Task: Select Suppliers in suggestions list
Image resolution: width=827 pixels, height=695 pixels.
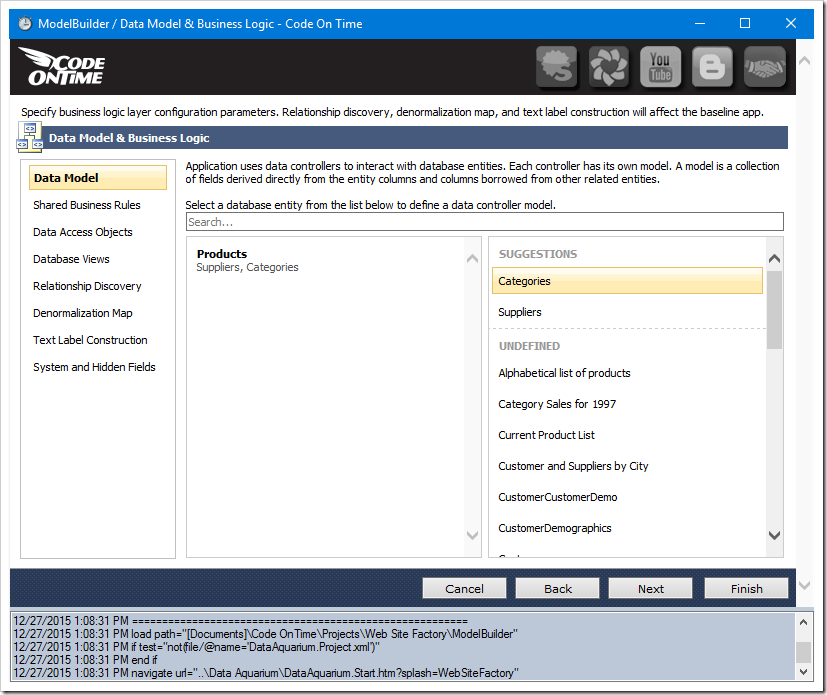Action: click(520, 312)
